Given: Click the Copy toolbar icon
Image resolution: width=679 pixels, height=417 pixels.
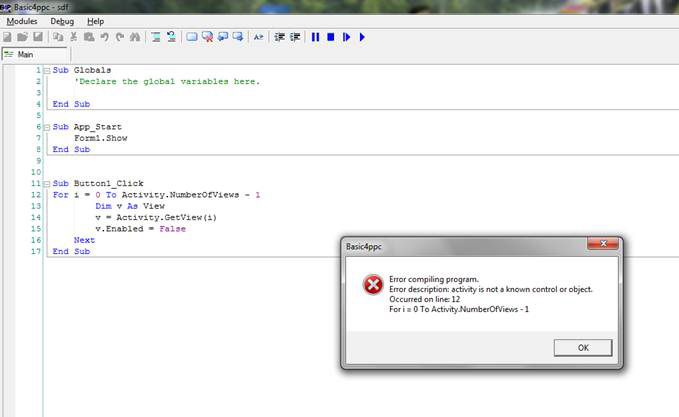Looking at the screenshot, I should coord(58,37).
